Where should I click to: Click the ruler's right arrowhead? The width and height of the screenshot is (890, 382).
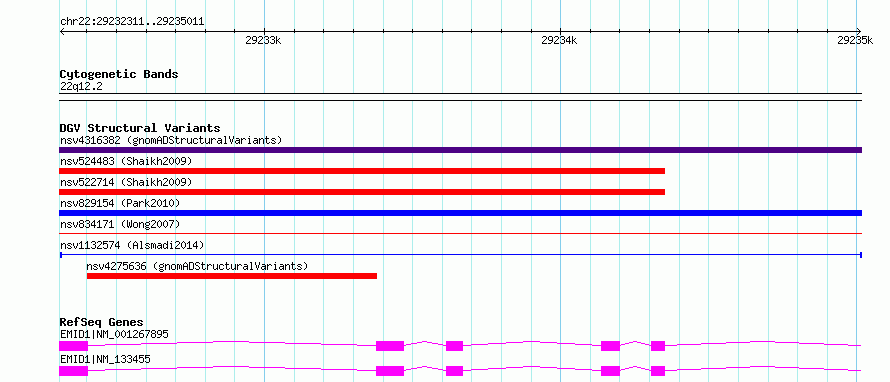[859, 31]
